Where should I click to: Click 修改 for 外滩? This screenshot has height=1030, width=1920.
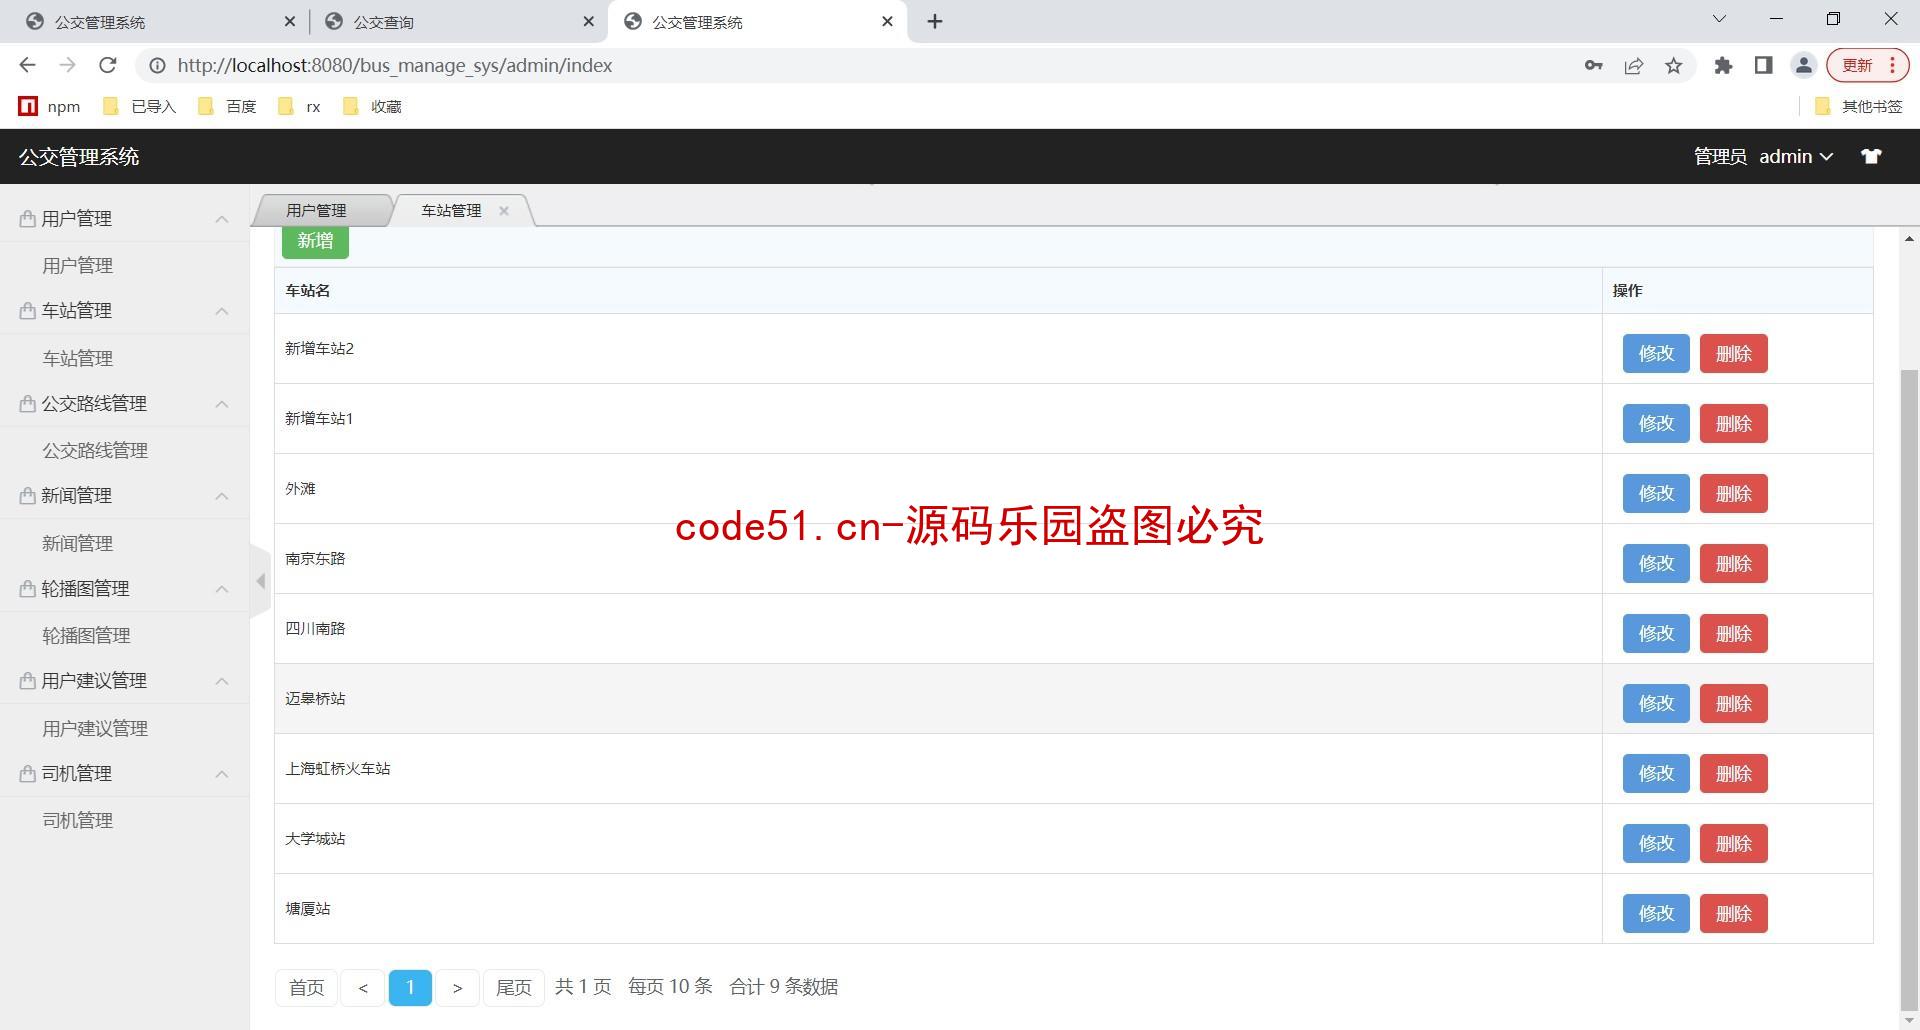pos(1656,493)
